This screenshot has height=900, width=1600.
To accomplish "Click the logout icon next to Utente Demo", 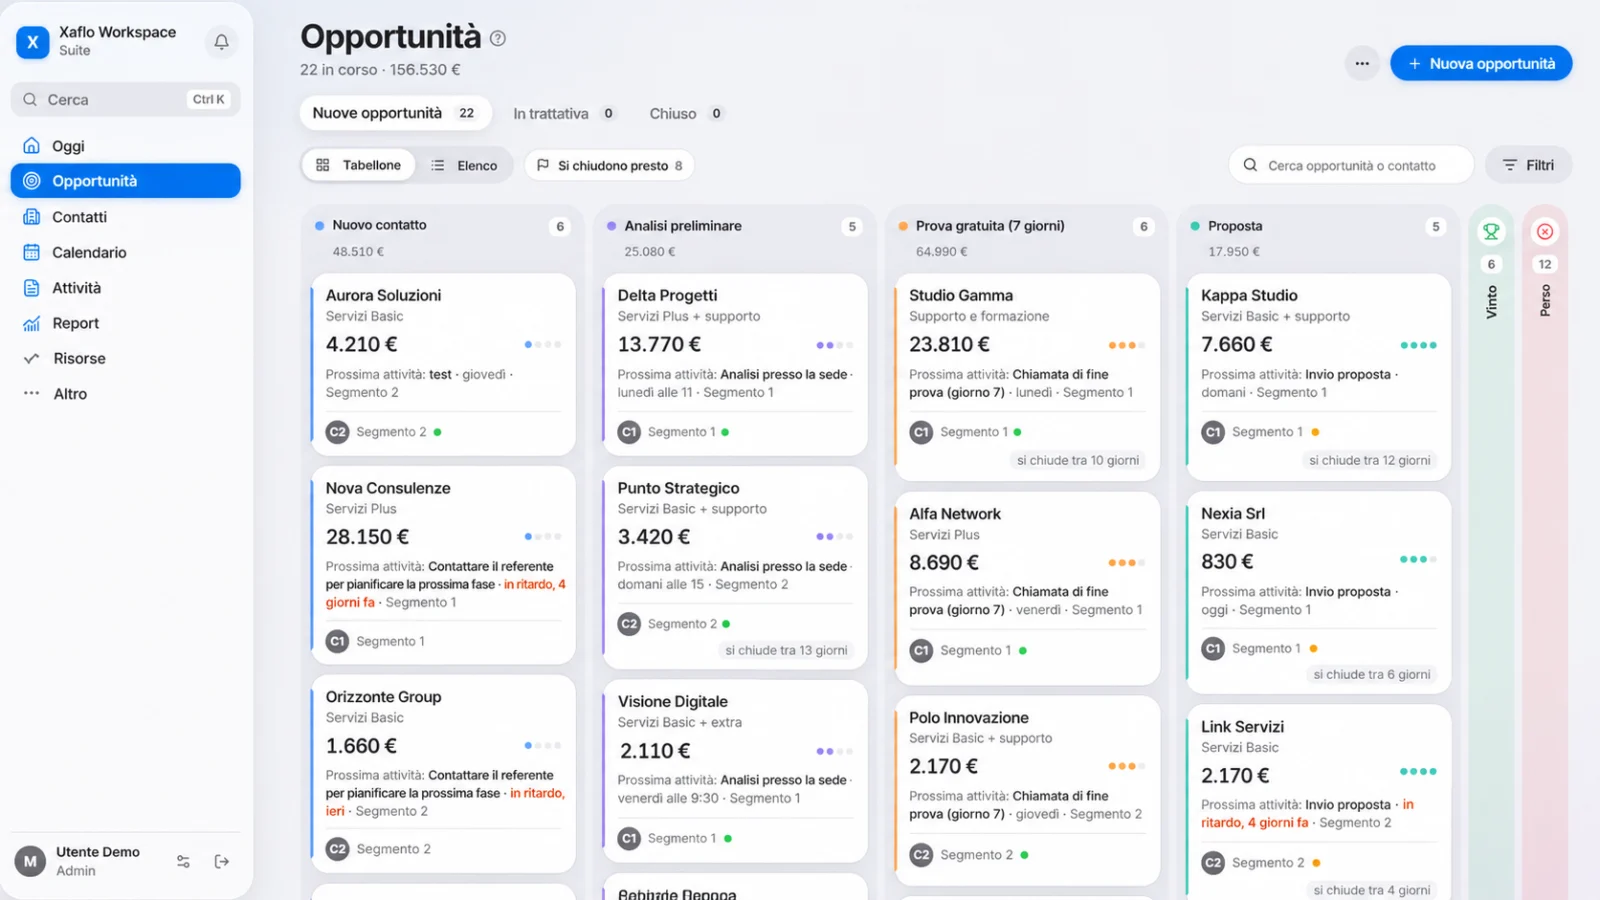I will (222, 861).
